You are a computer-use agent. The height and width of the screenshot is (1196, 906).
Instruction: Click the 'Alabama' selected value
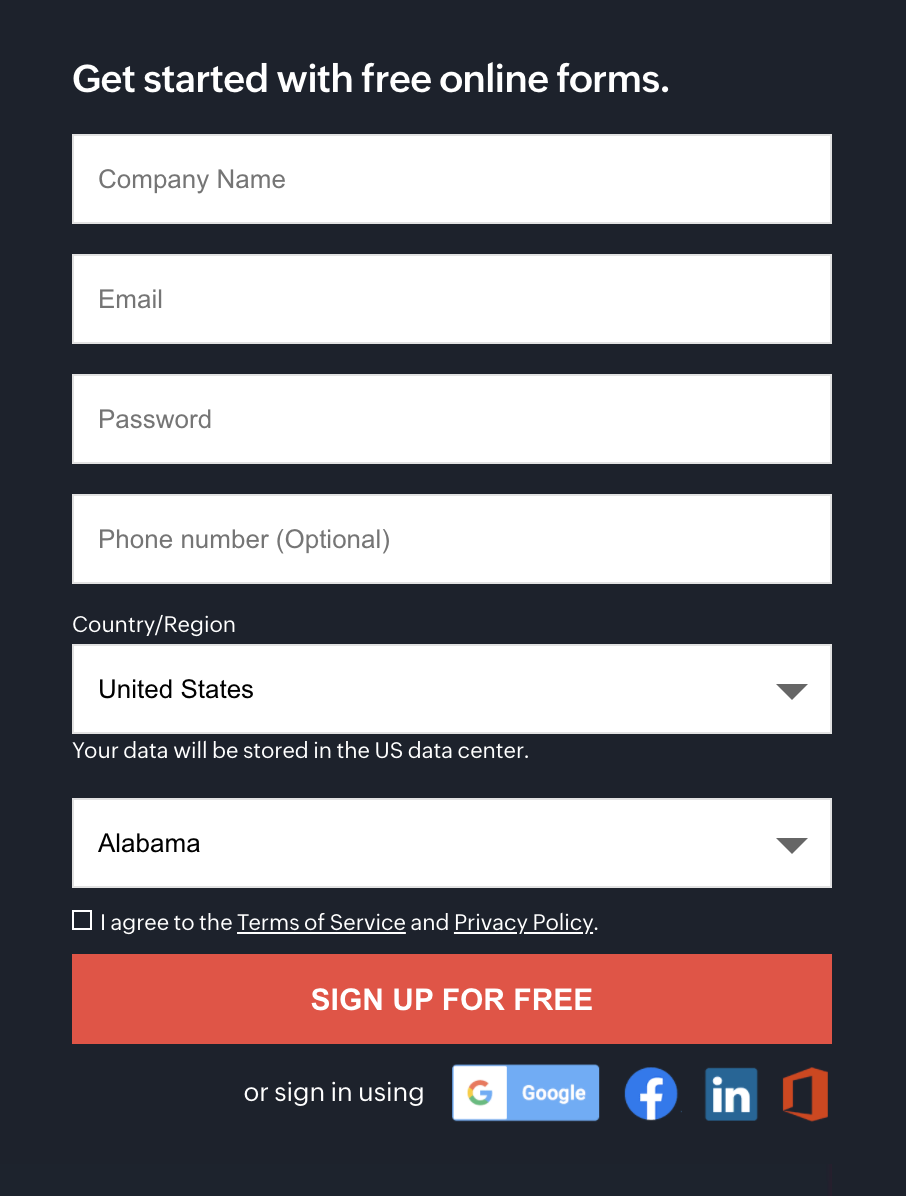(149, 843)
